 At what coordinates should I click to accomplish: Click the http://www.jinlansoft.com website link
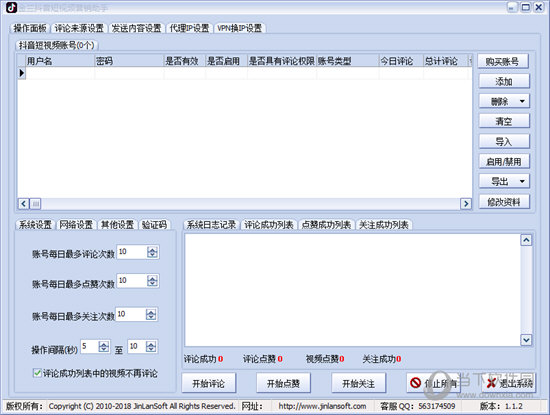(x=322, y=406)
